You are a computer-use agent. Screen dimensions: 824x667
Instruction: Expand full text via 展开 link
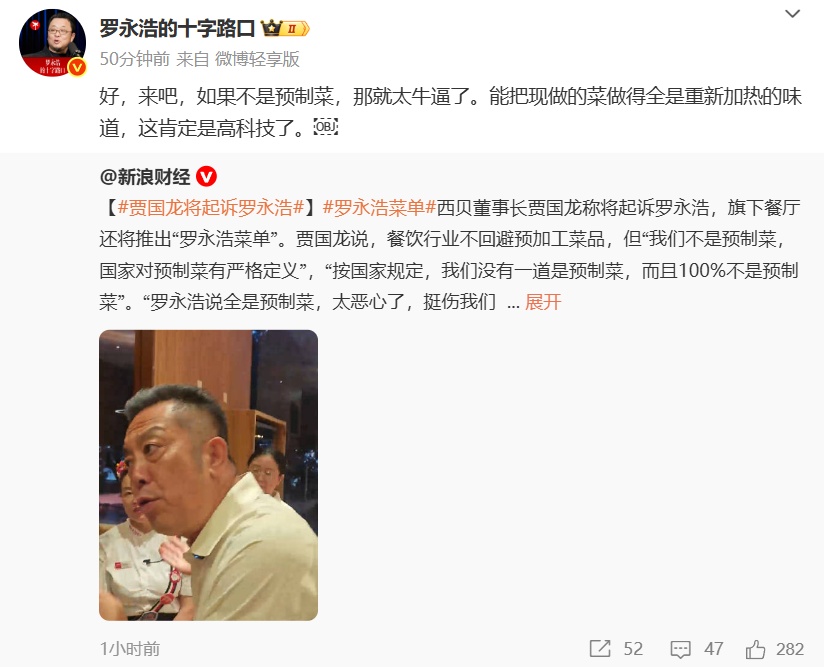[x=543, y=302]
